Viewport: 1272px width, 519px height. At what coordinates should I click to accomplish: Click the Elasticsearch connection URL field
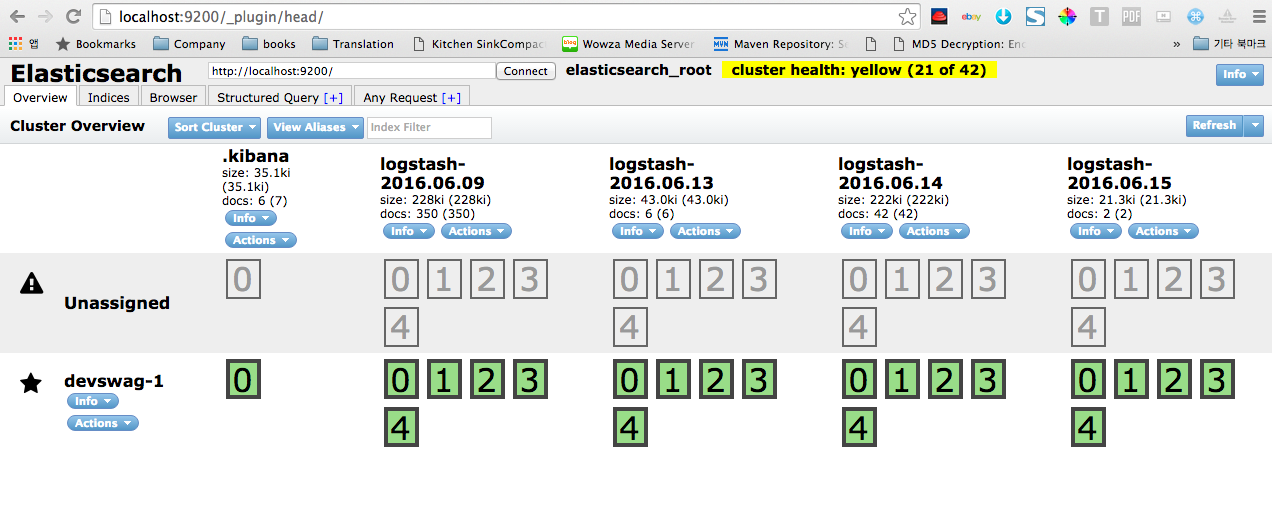(351, 71)
